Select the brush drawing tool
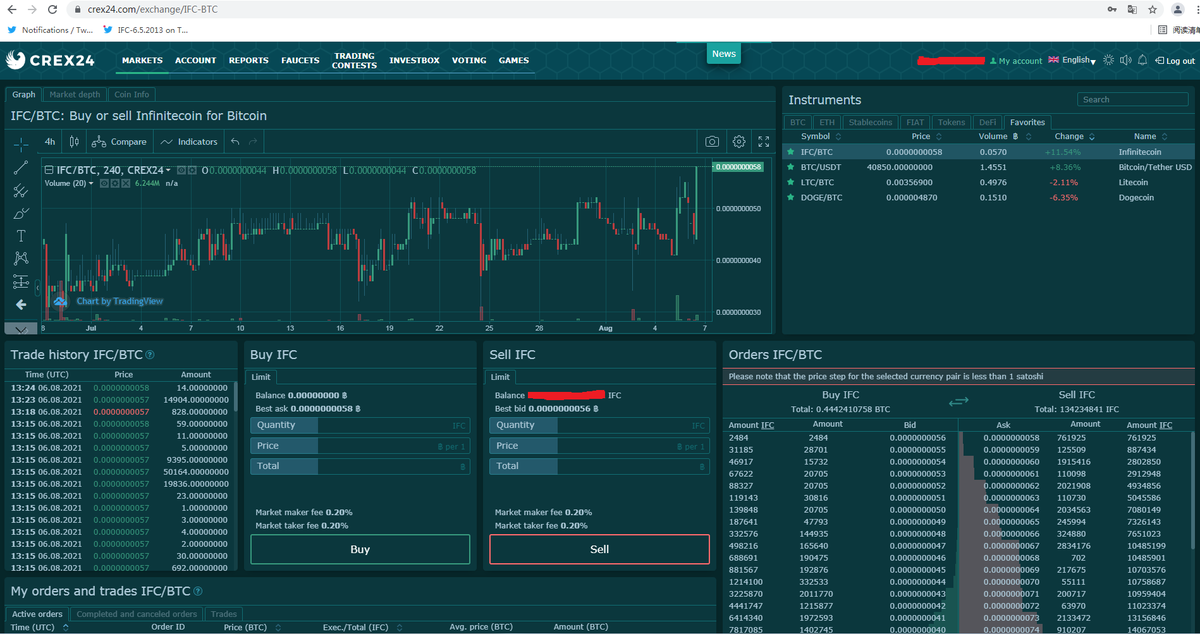The width and height of the screenshot is (1200, 634). (x=21, y=213)
